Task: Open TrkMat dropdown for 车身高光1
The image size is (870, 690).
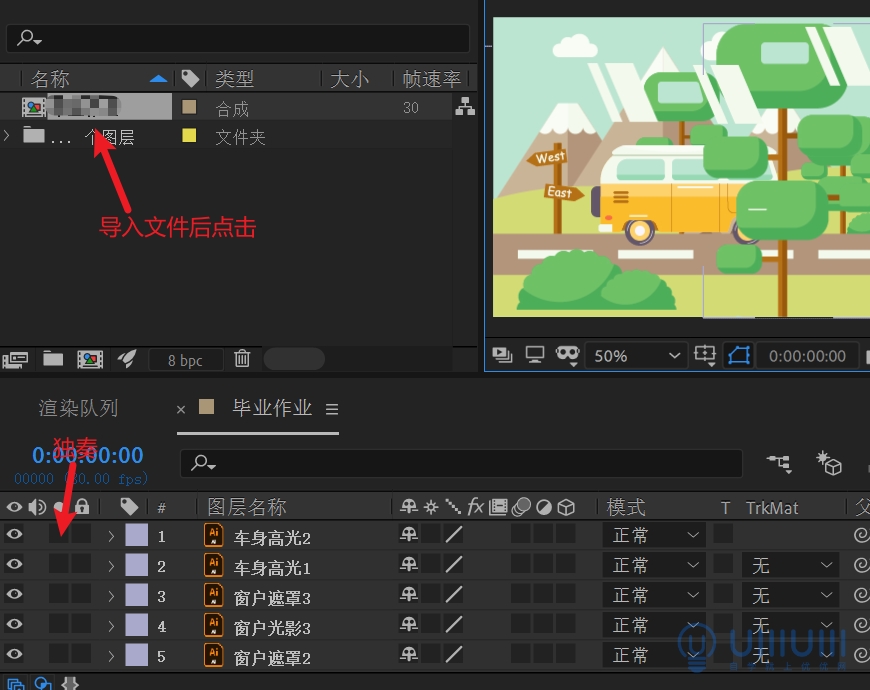Action: [x=790, y=565]
